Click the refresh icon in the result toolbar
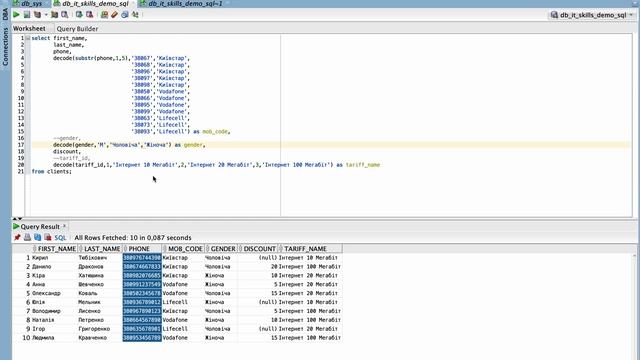 point(38,238)
